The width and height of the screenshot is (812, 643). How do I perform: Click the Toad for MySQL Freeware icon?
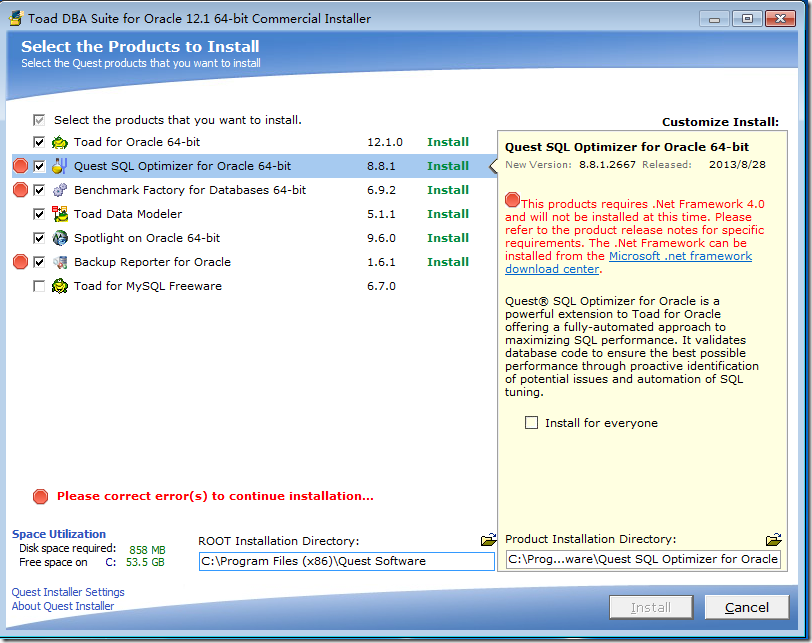60,286
